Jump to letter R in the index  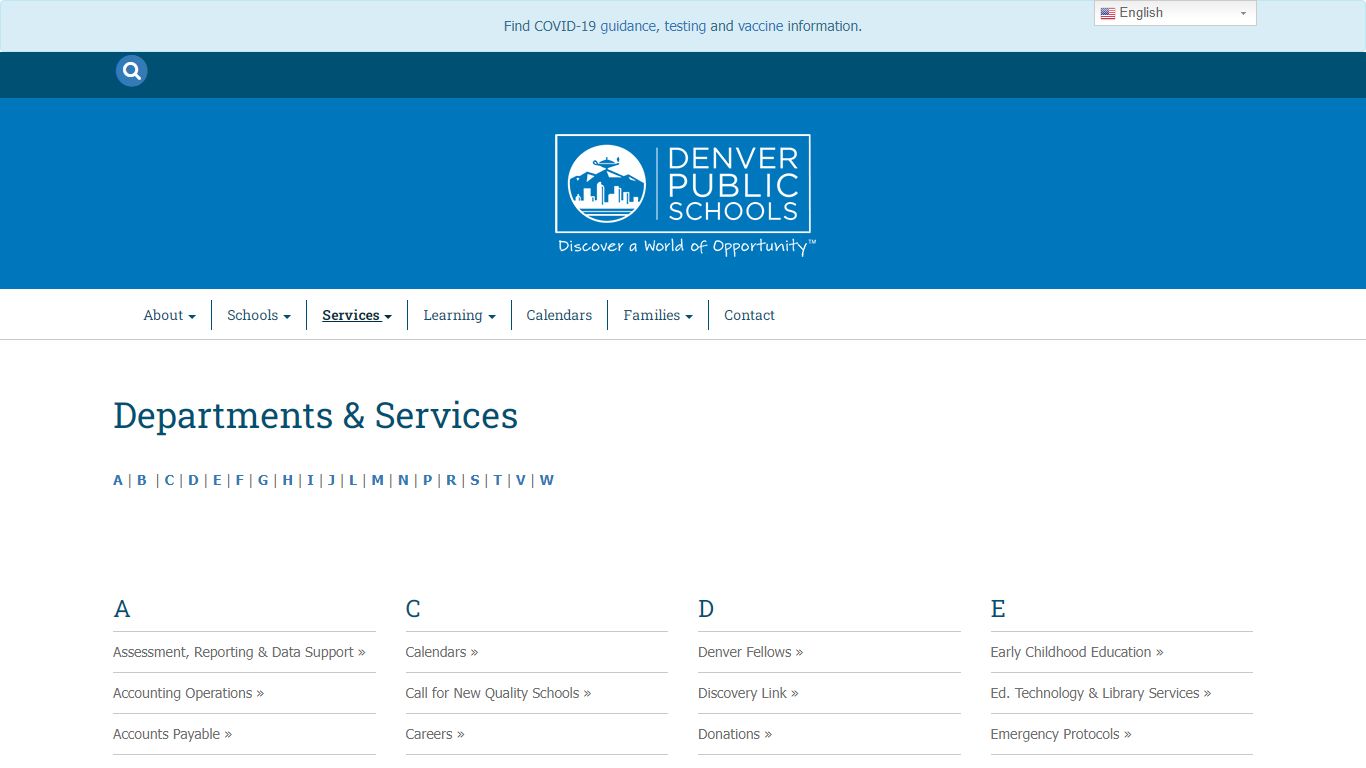tap(451, 480)
